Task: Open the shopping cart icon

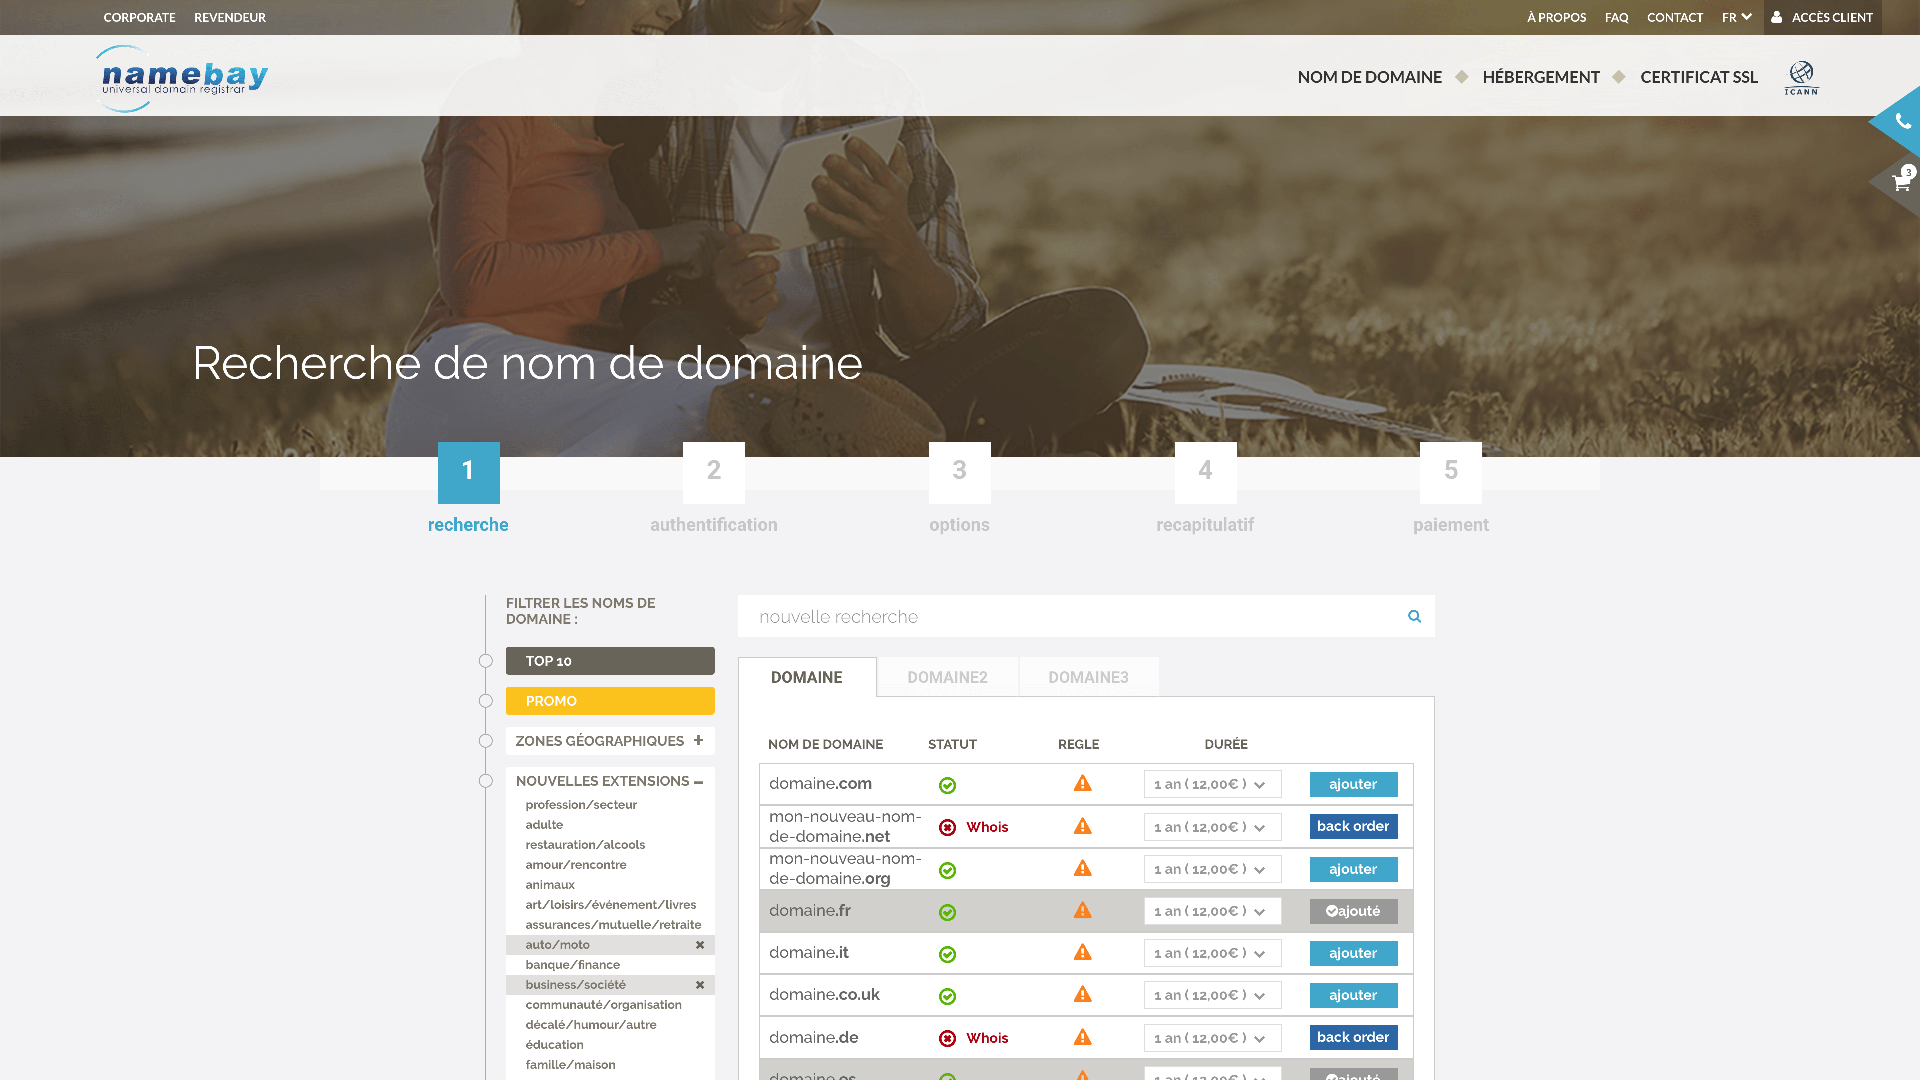Action: coord(1900,182)
